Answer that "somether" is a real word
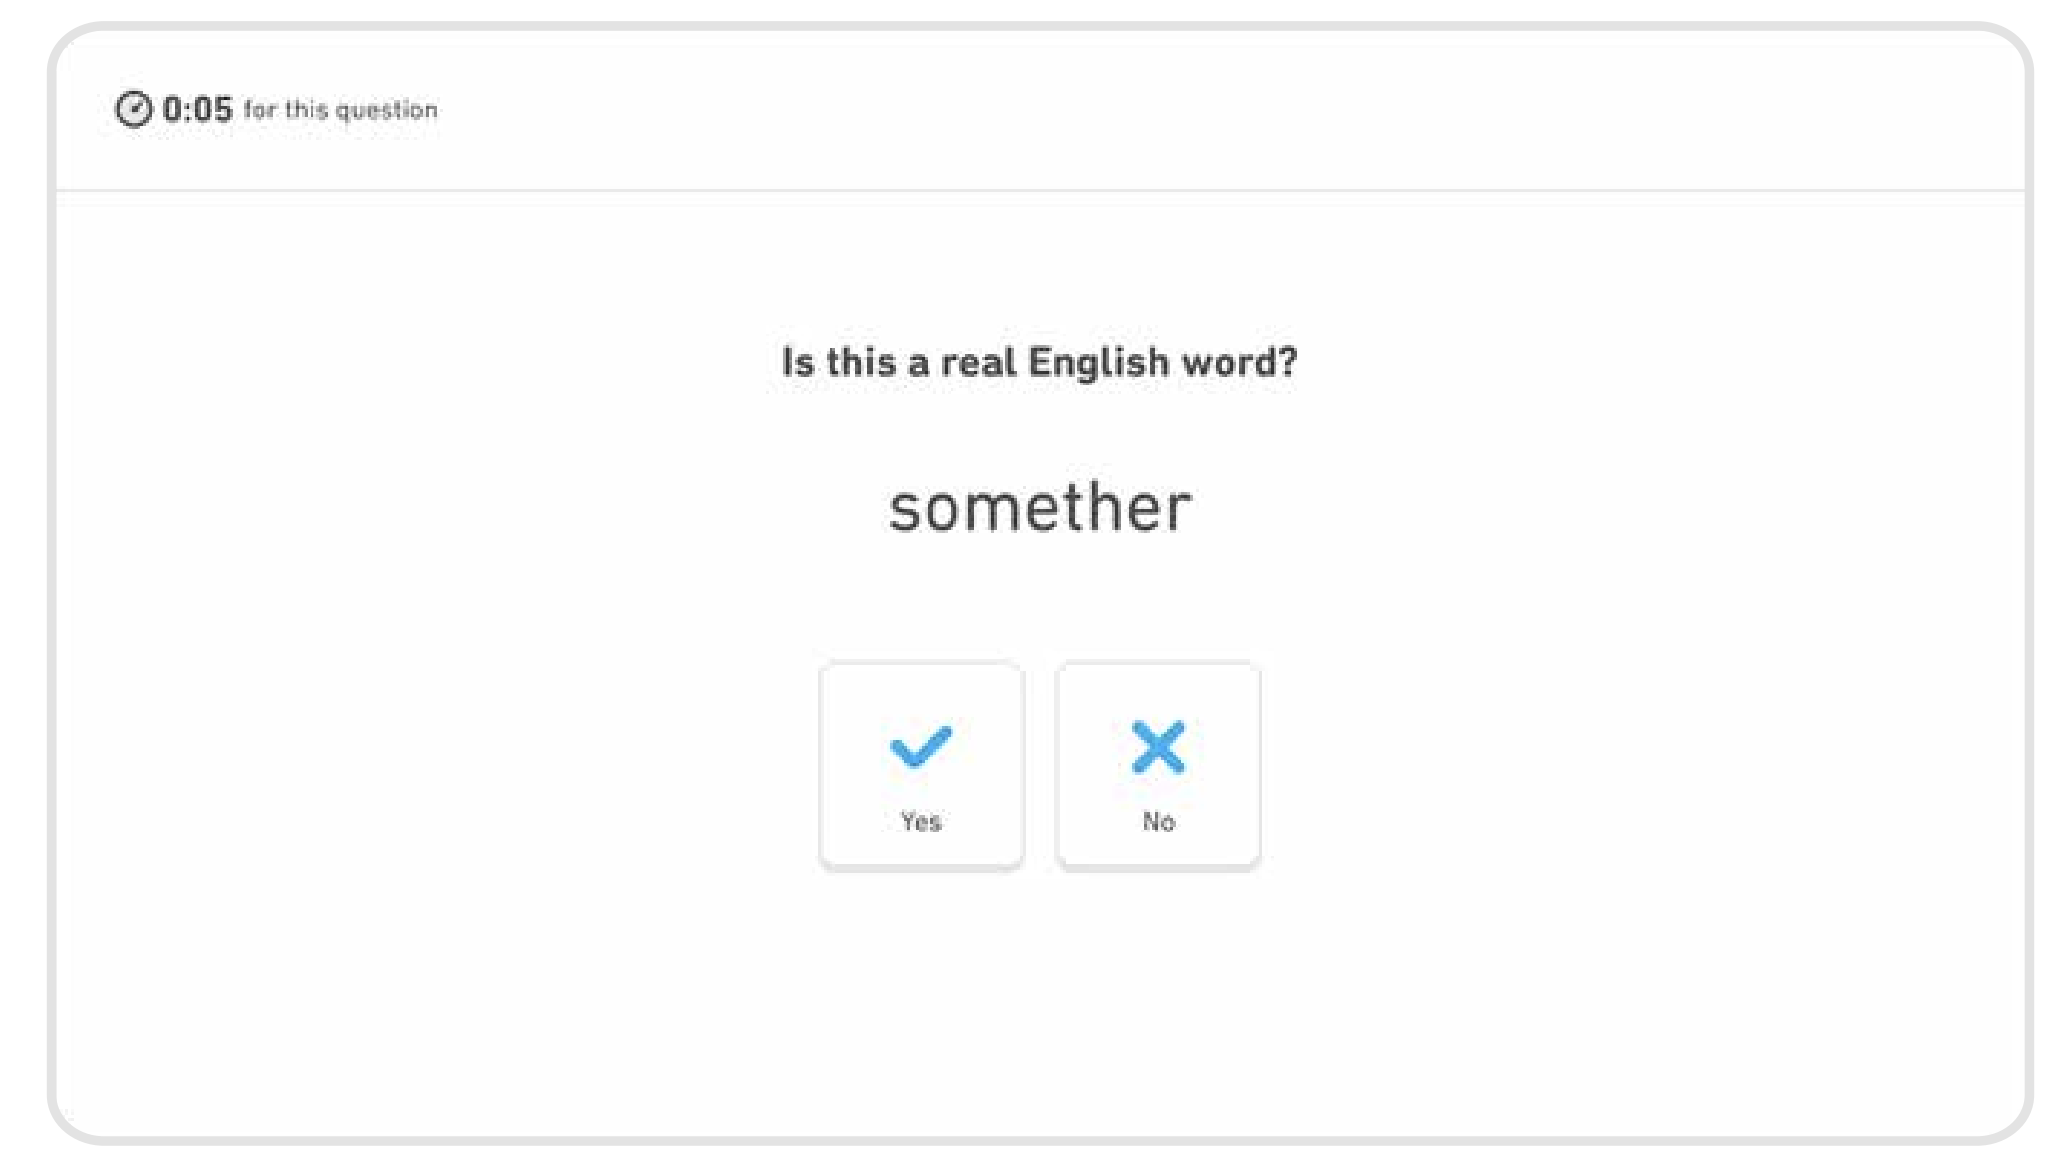This screenshot has height=1170, width=2058. pos(921,765)
